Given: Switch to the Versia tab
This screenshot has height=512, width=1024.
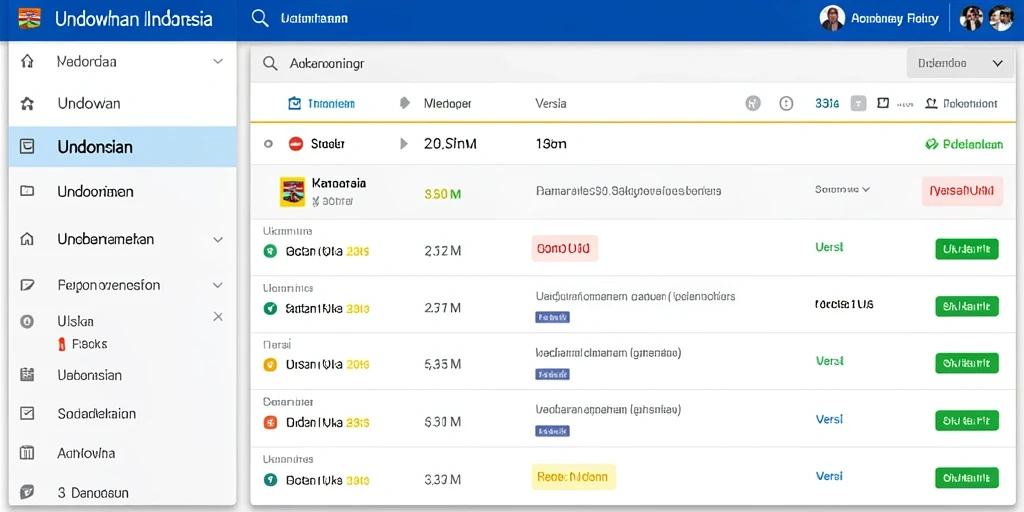Looking at the screenshot, I should click(551, 103).
